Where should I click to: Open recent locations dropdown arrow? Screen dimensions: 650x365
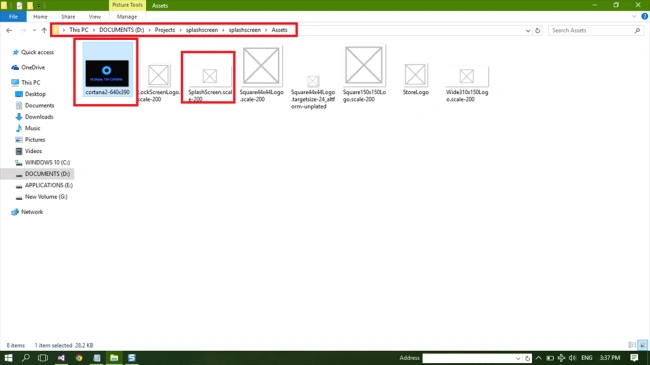[34, 30]
